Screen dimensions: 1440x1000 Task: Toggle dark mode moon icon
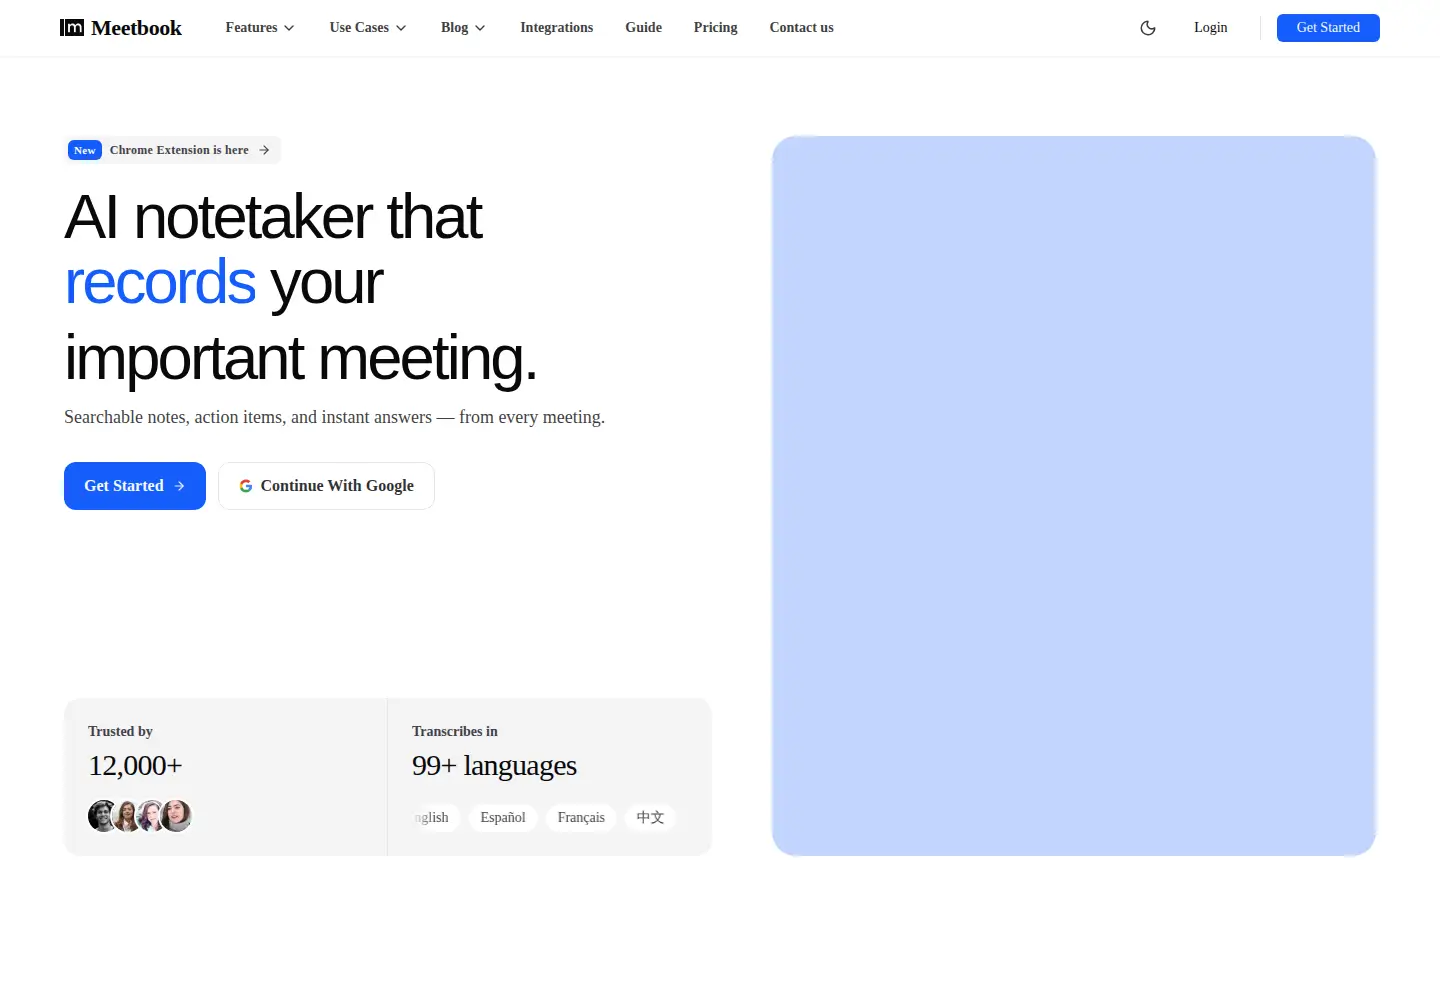(1148, 28)
